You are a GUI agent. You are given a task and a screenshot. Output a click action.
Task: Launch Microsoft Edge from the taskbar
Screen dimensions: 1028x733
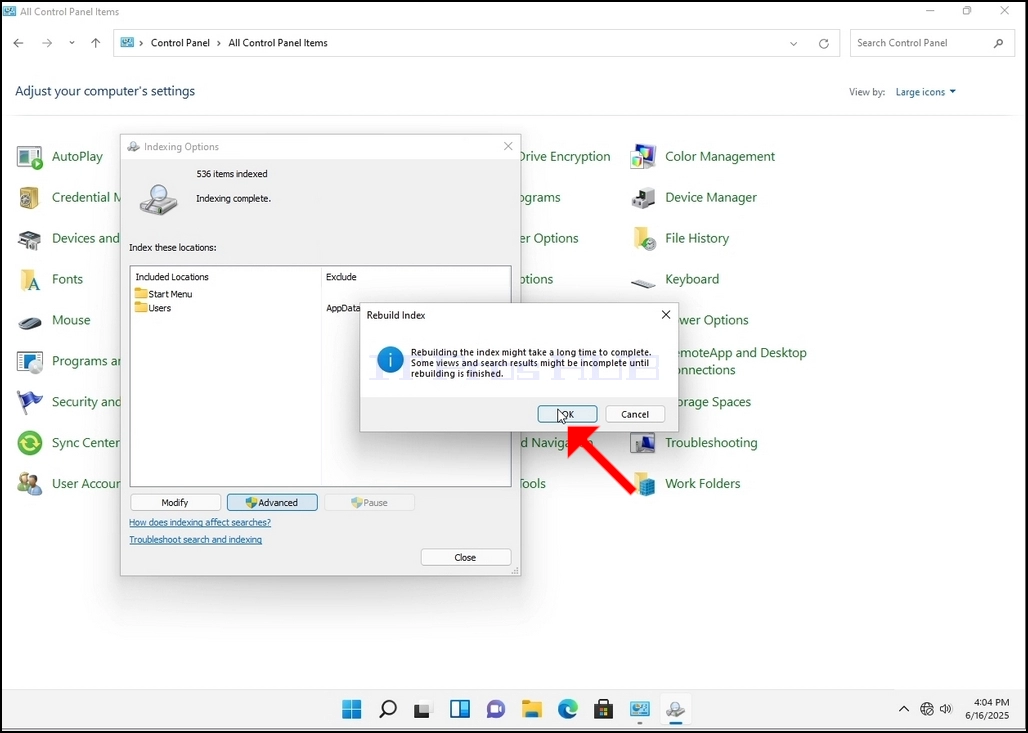tap(568, 709)
